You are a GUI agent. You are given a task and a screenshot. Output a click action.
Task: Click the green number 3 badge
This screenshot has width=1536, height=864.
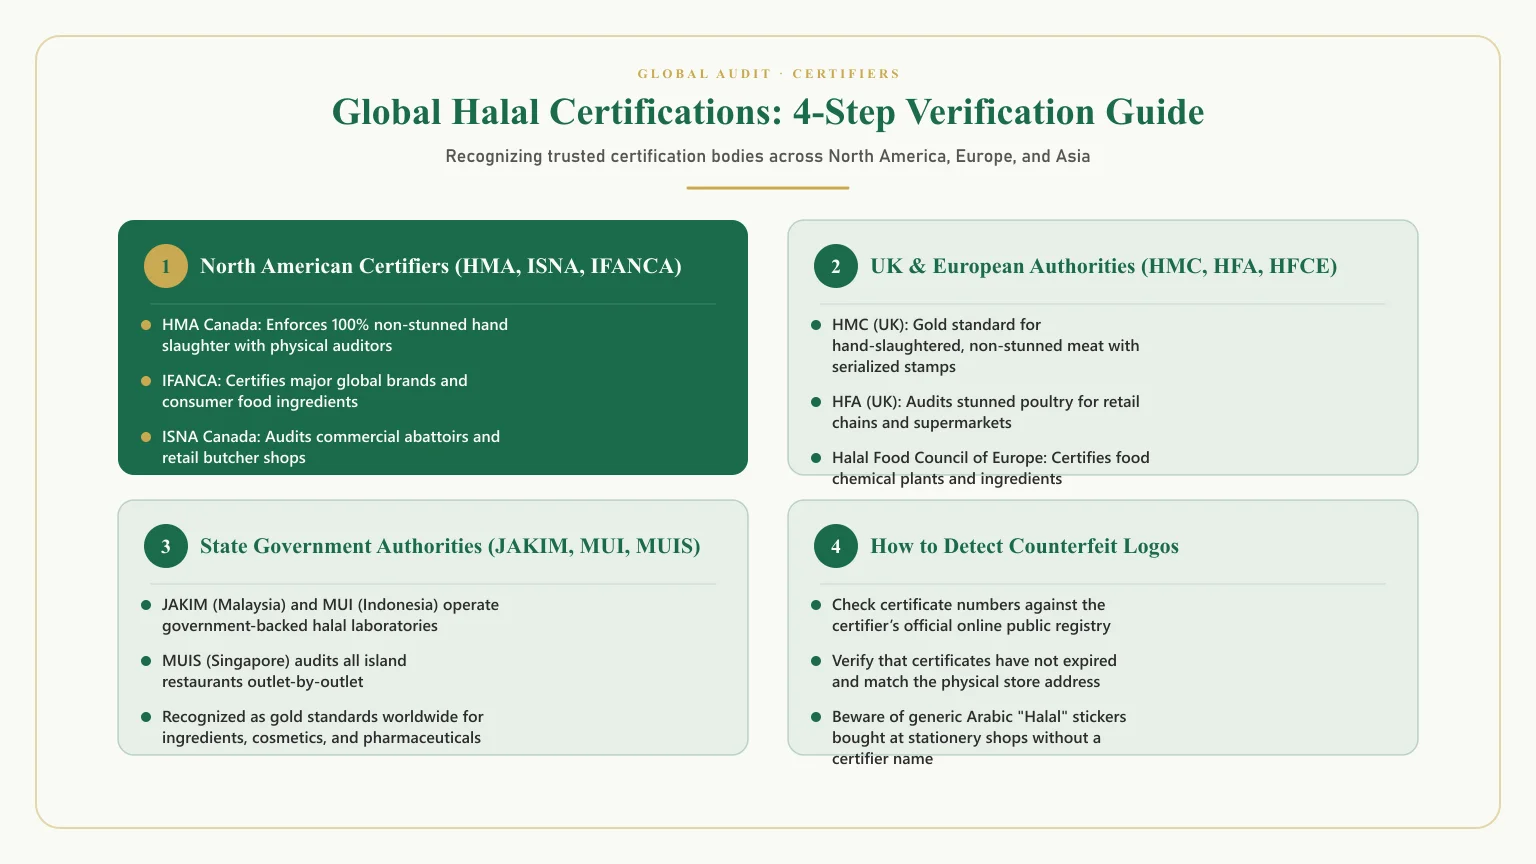pos(166,546)
